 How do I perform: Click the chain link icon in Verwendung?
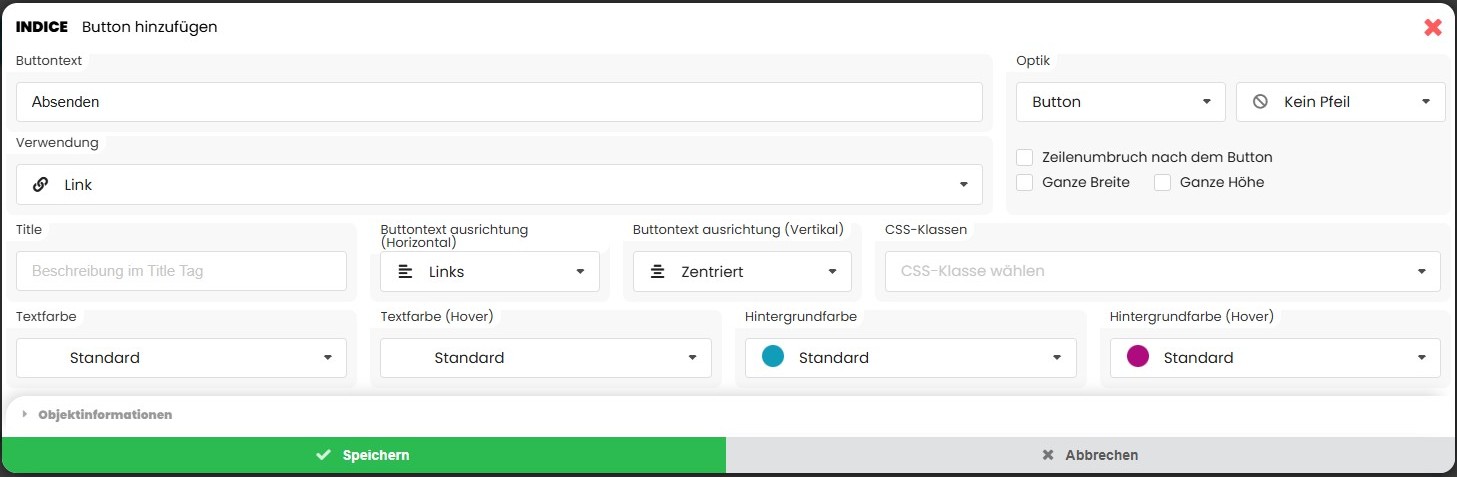[x=41, y=184]
